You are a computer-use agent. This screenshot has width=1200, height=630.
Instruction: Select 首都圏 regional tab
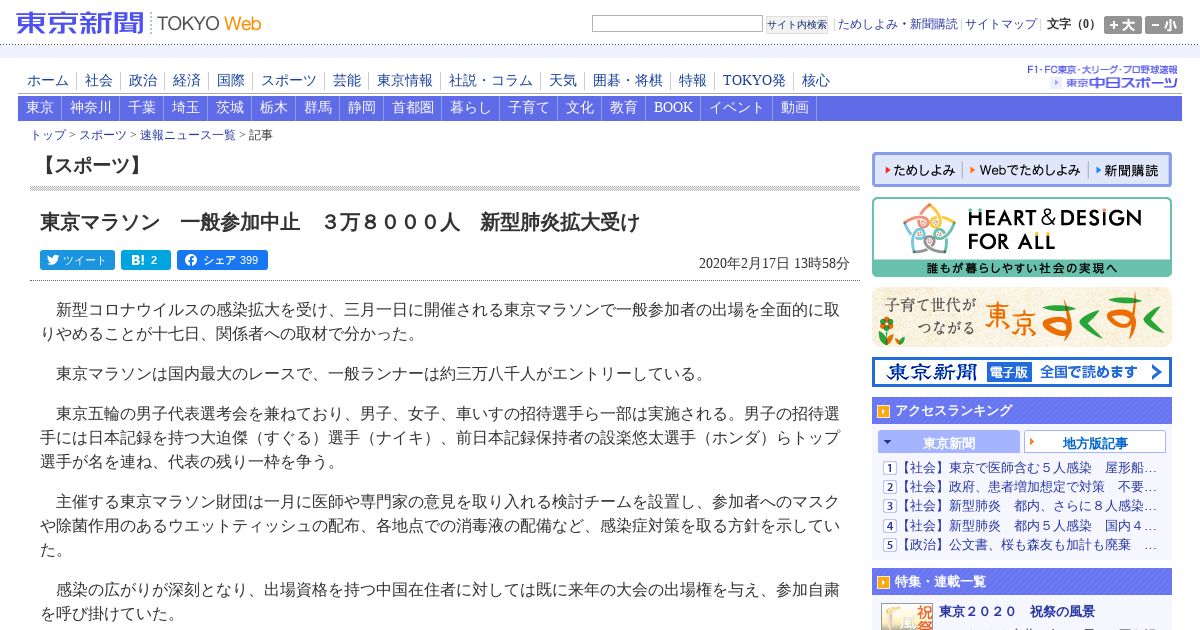point(413,108)
